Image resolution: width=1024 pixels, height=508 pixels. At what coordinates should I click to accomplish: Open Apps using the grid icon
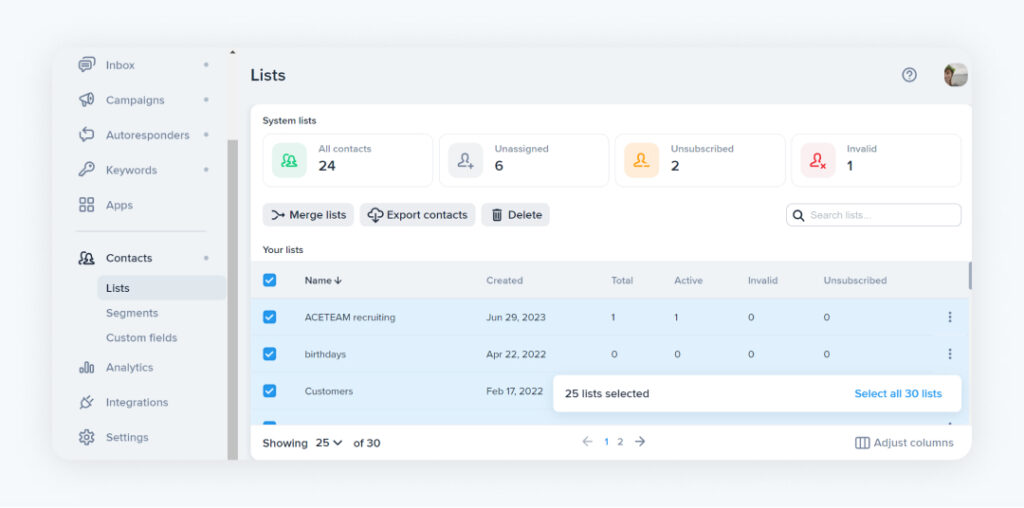coord(87,205)
